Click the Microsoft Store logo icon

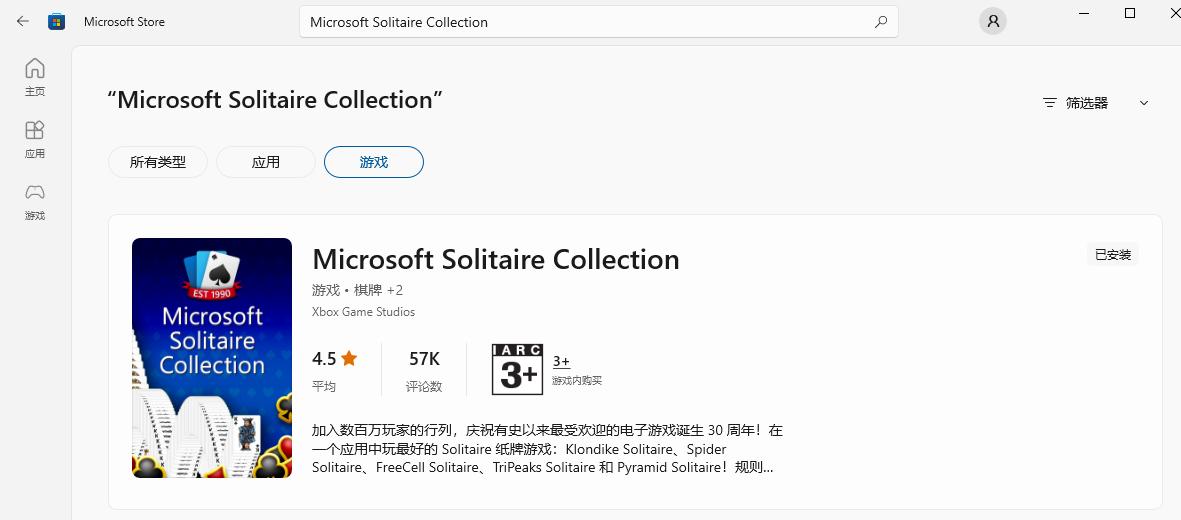57,21
